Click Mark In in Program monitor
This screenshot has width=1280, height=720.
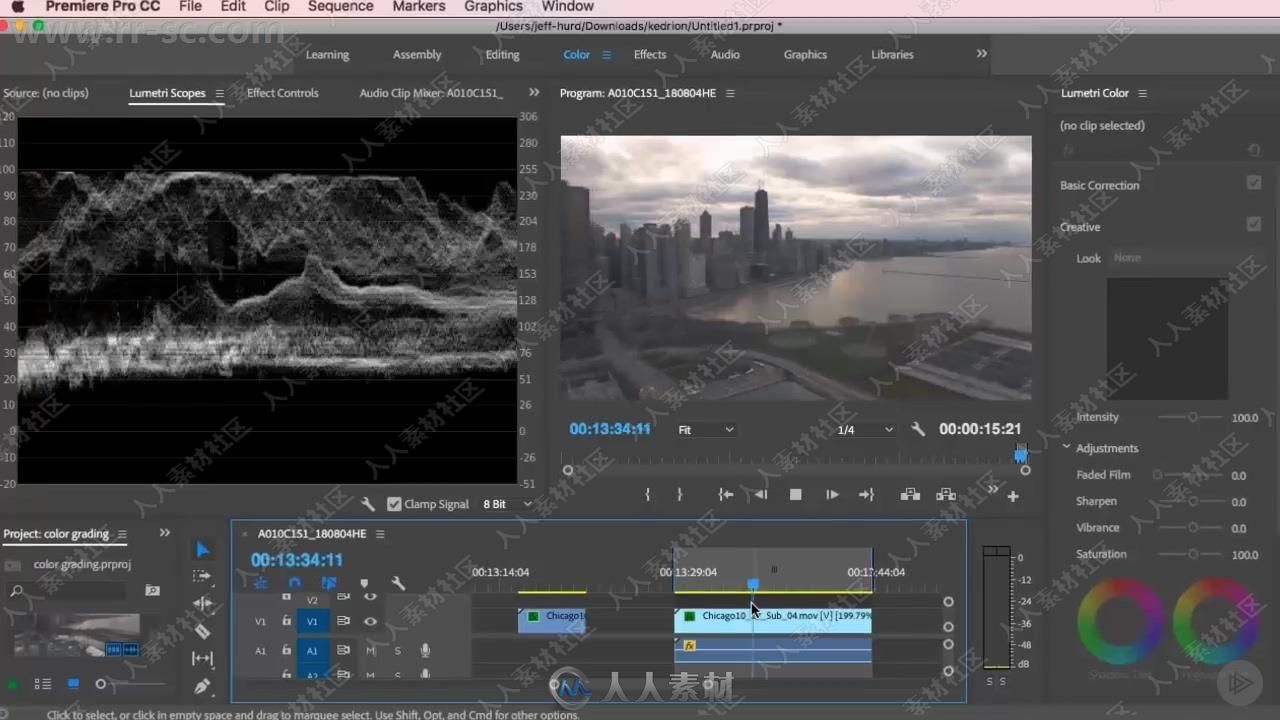pyautogui.click(x=648, y=494)
